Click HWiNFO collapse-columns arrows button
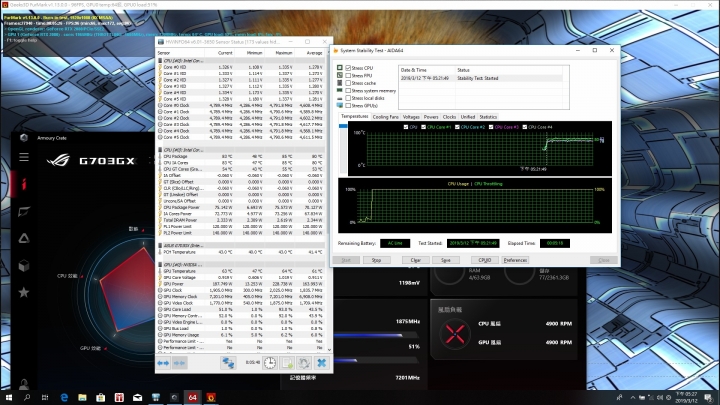 (x=180, y=363)
